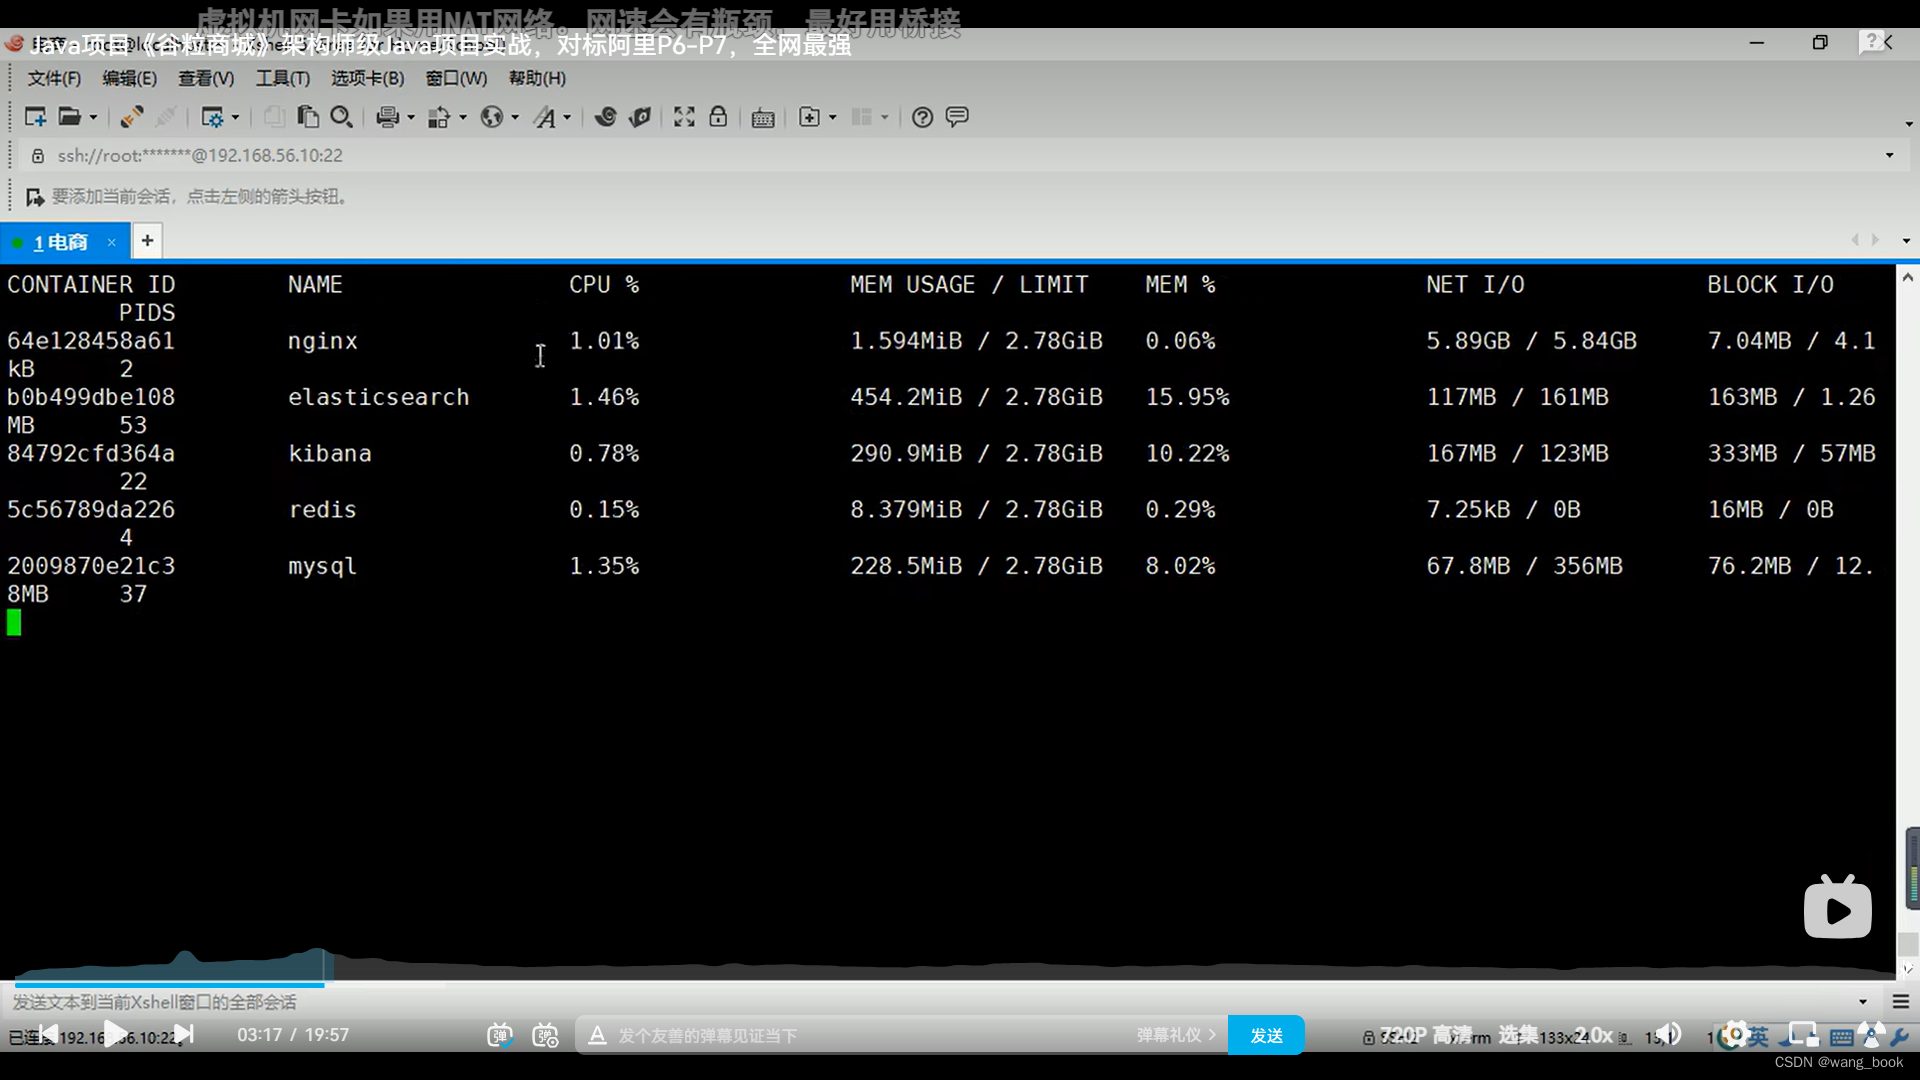Click the virtual keyboard icon
Image resolution: width=1920 pixels, height=1080 pixels.
763,118
